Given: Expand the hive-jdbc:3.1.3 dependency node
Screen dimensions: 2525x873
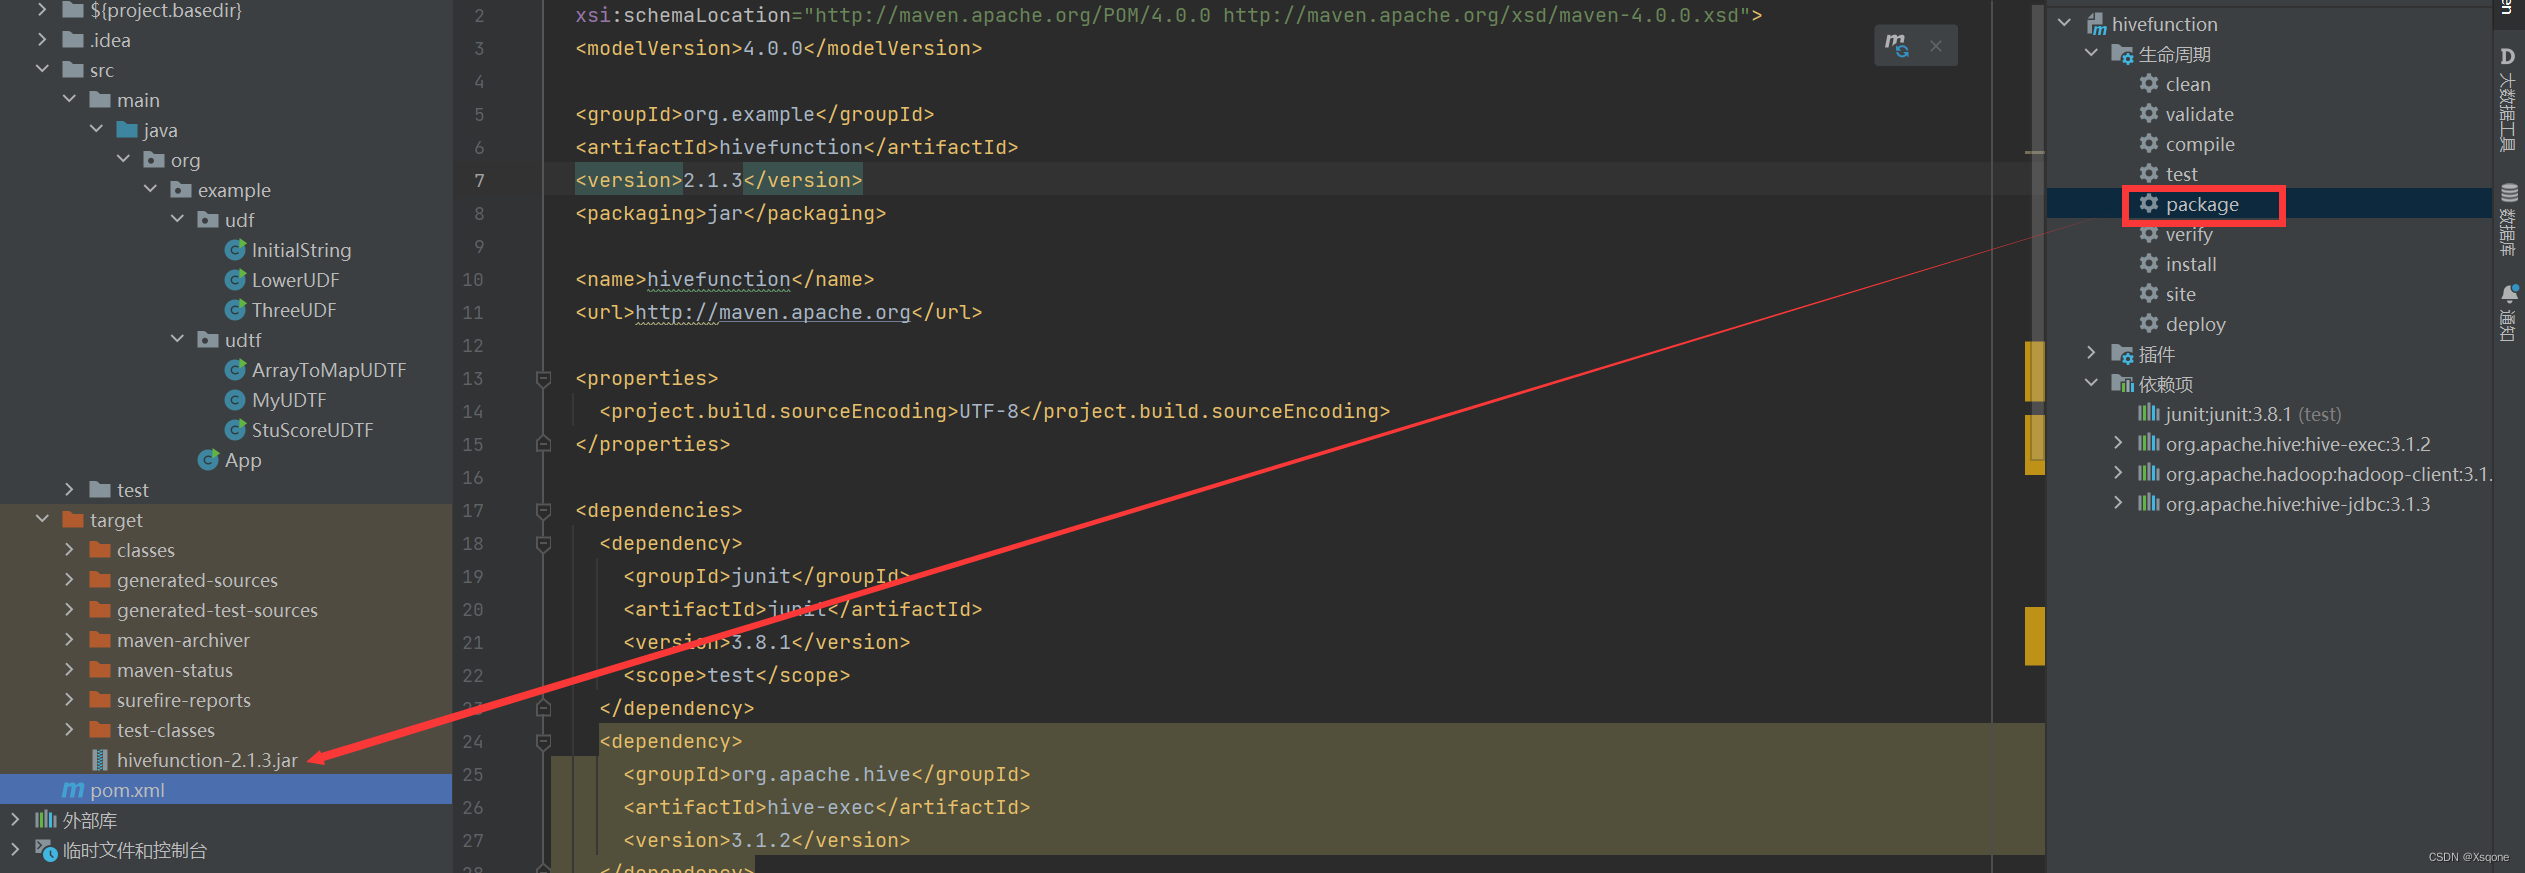Looking at the screenshot, I should point(2118,503).
